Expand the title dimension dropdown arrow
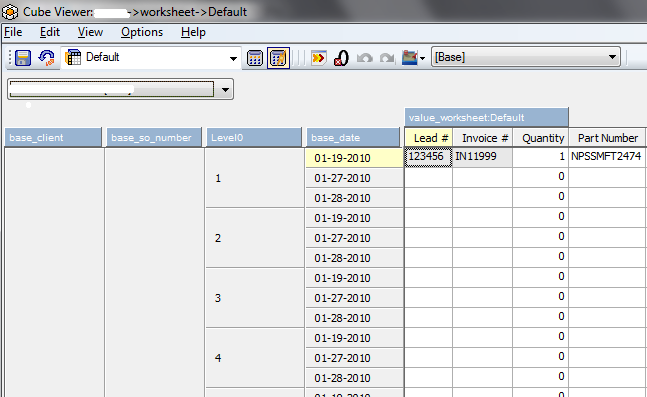 [225, 90]
